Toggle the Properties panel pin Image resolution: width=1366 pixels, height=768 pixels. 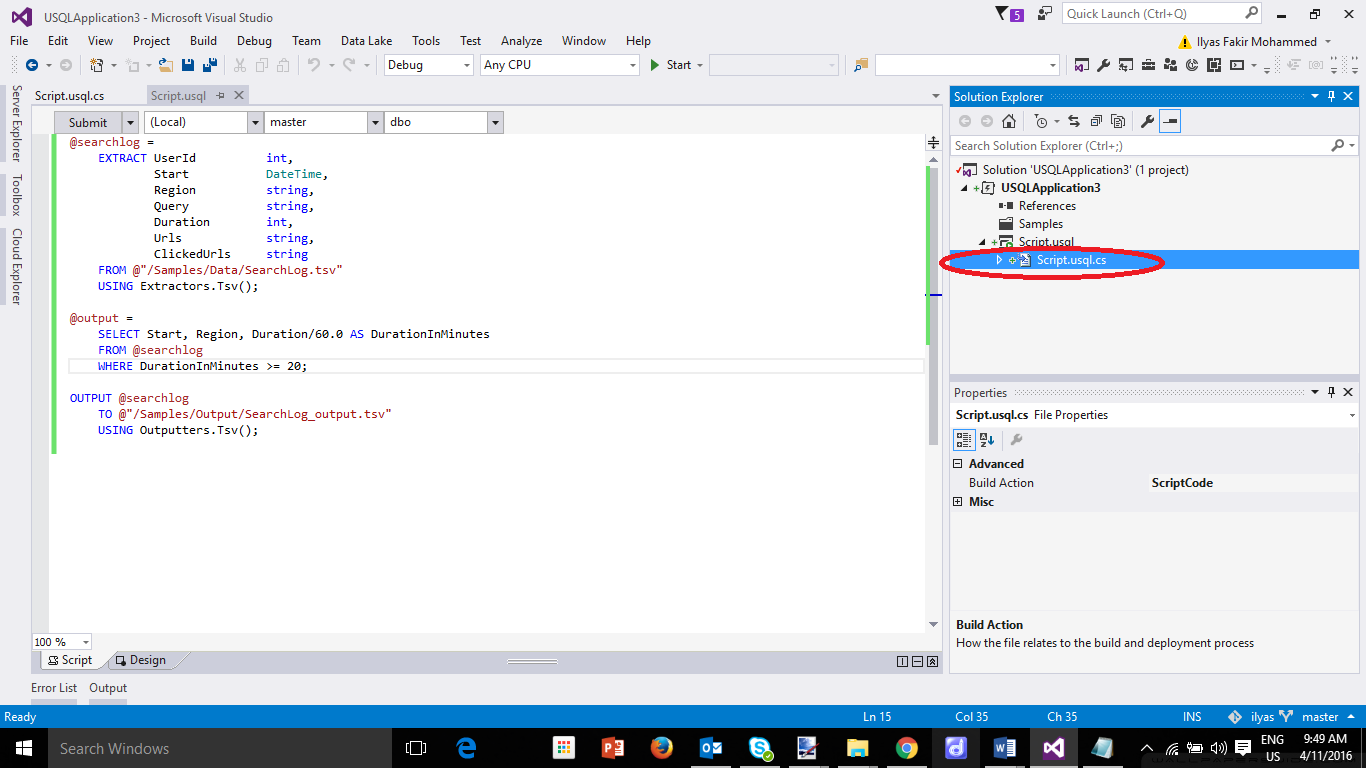[1330, 392]
